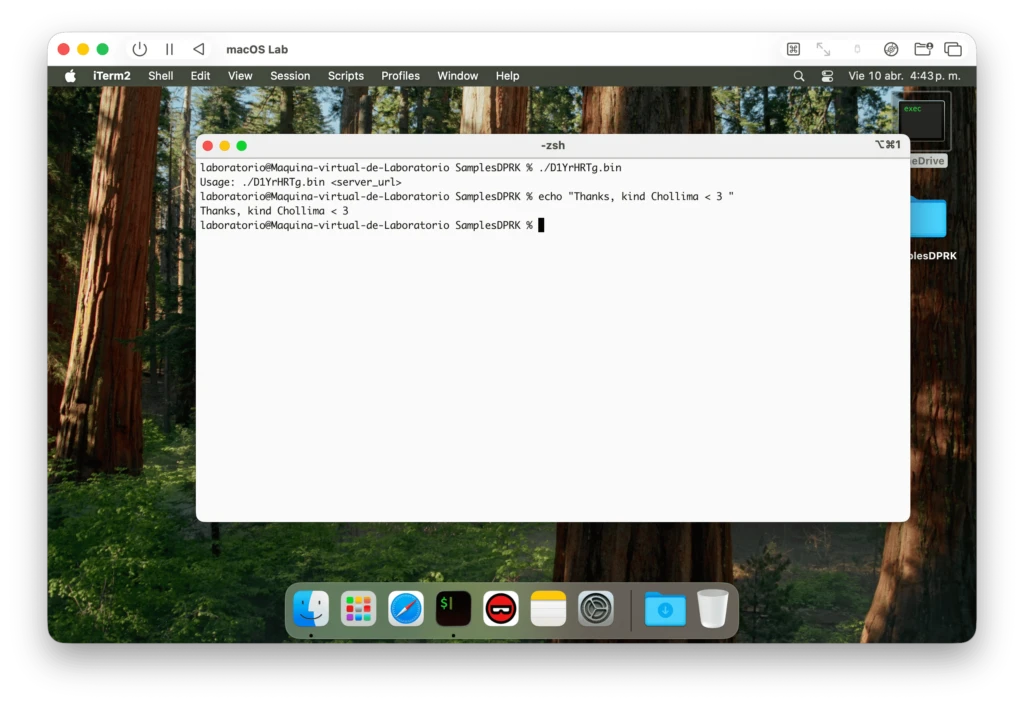Open the Session menu

coord(290,76)
